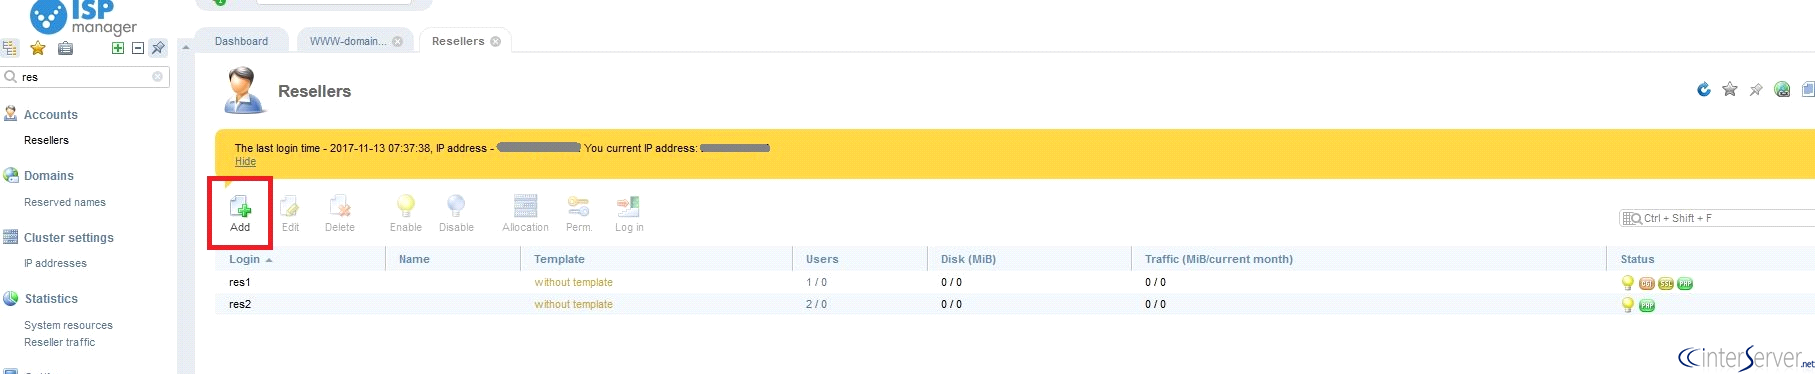This screenshot has height=374, width=1815.
Task: Refresh the Resellers list with the blue arrow
Action: [1704, 90]
